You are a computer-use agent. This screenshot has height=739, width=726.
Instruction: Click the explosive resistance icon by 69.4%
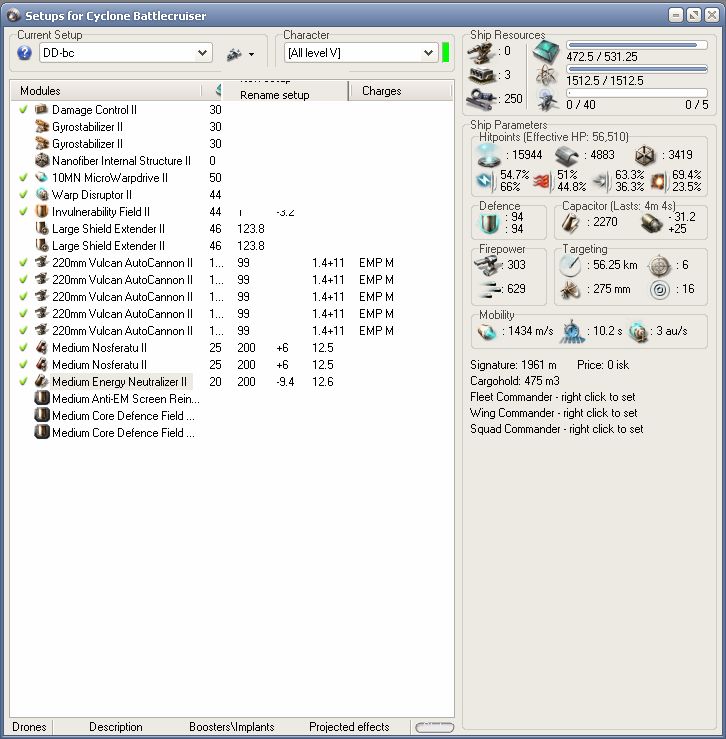pos(659,181)
